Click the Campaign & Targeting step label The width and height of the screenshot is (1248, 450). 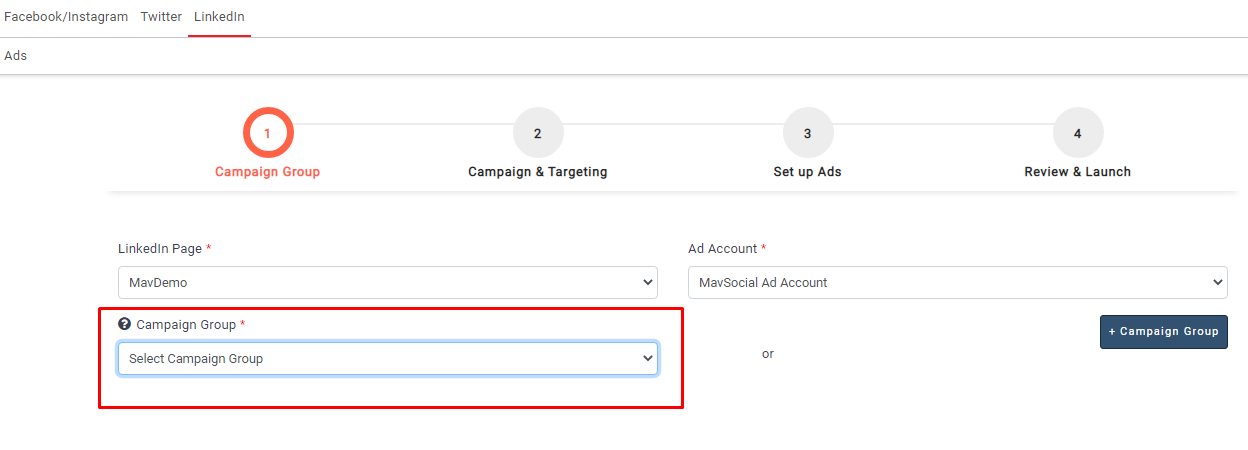coord(537,172)
